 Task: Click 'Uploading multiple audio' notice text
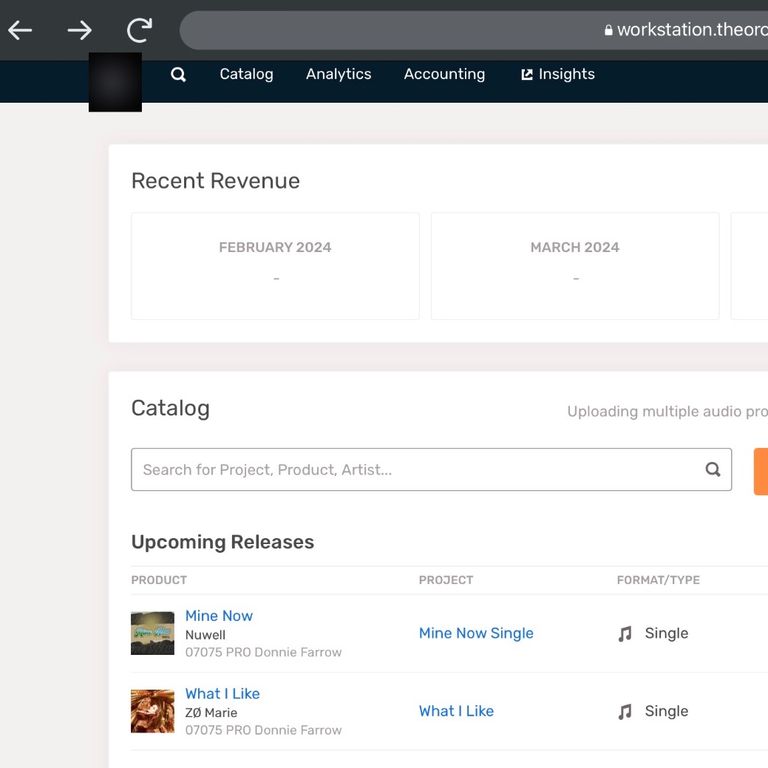point(667,411)
